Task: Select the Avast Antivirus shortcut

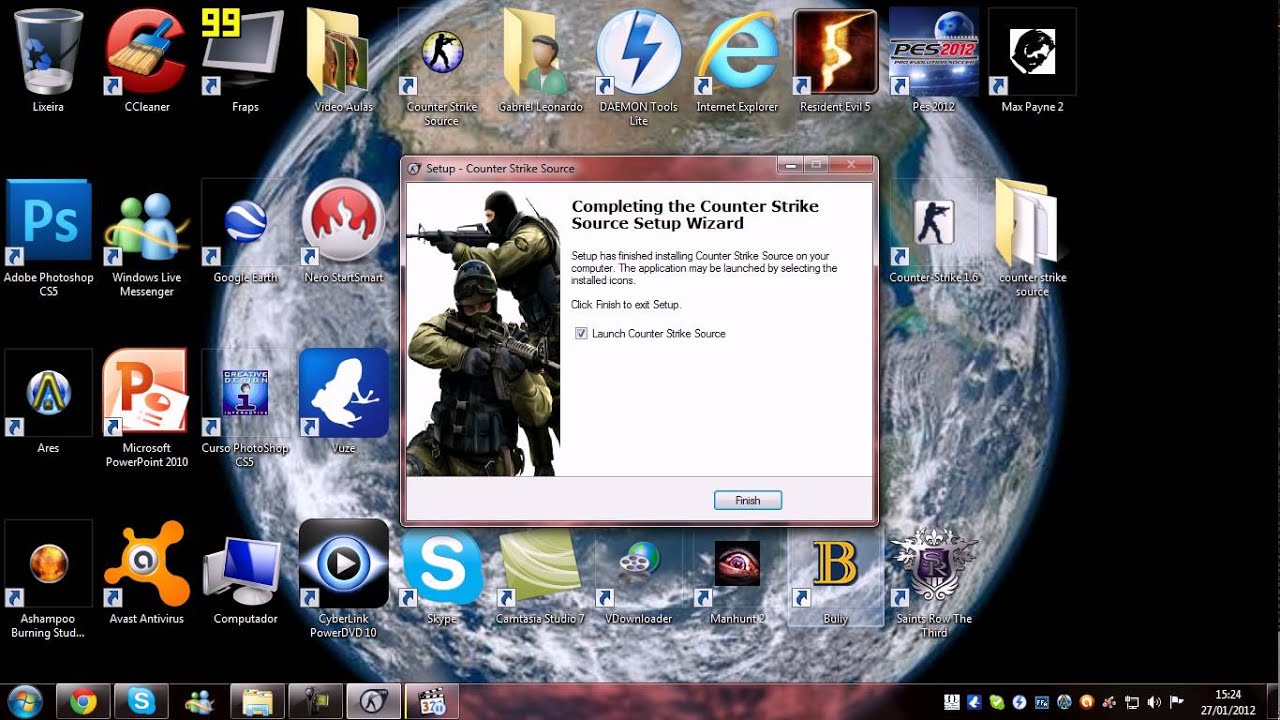Action: pyautogui.click(x=147, y=572)
